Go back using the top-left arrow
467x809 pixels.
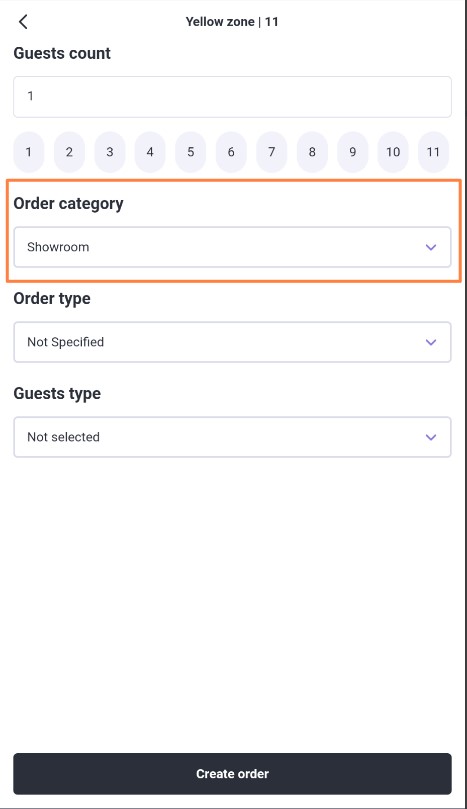tap(23, 22)
